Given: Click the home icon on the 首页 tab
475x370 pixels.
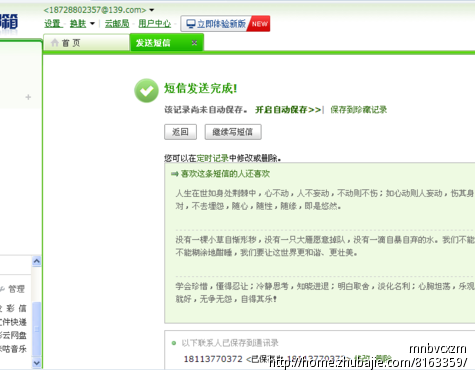Looking at the screenshot, I should (x=55, y=42).
